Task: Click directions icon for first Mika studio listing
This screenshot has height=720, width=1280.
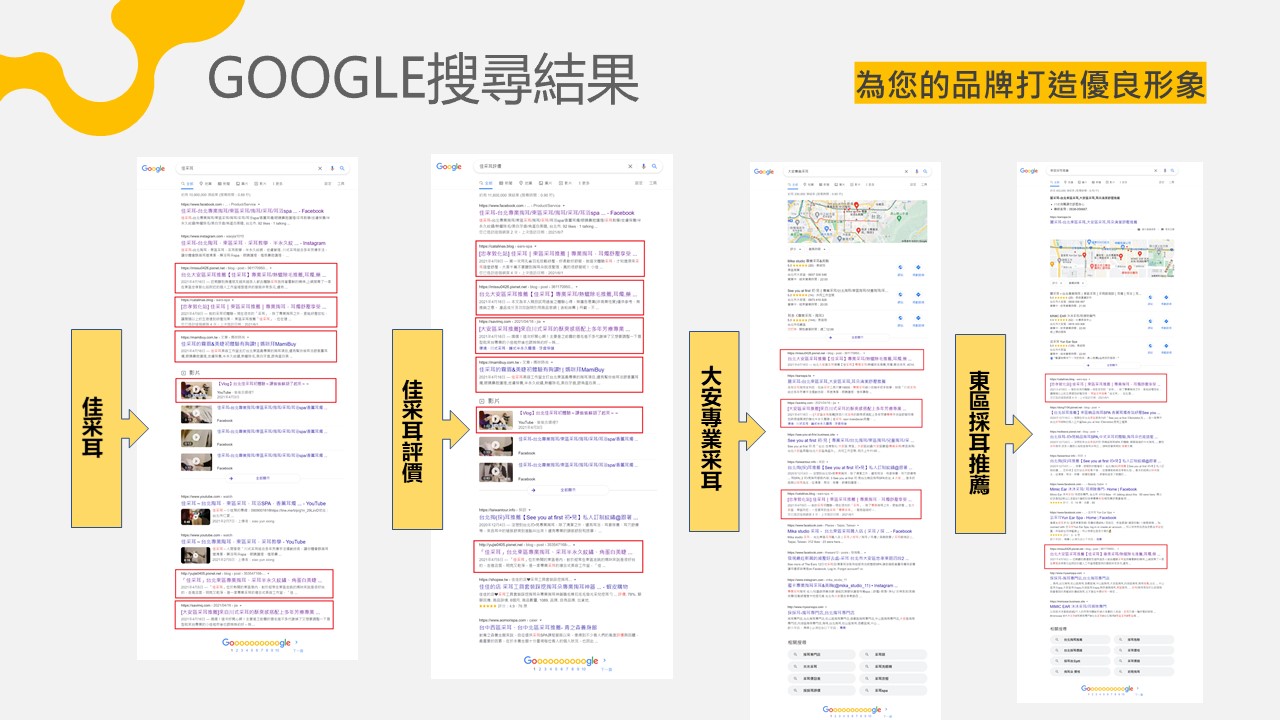Action: pos(918,268)
